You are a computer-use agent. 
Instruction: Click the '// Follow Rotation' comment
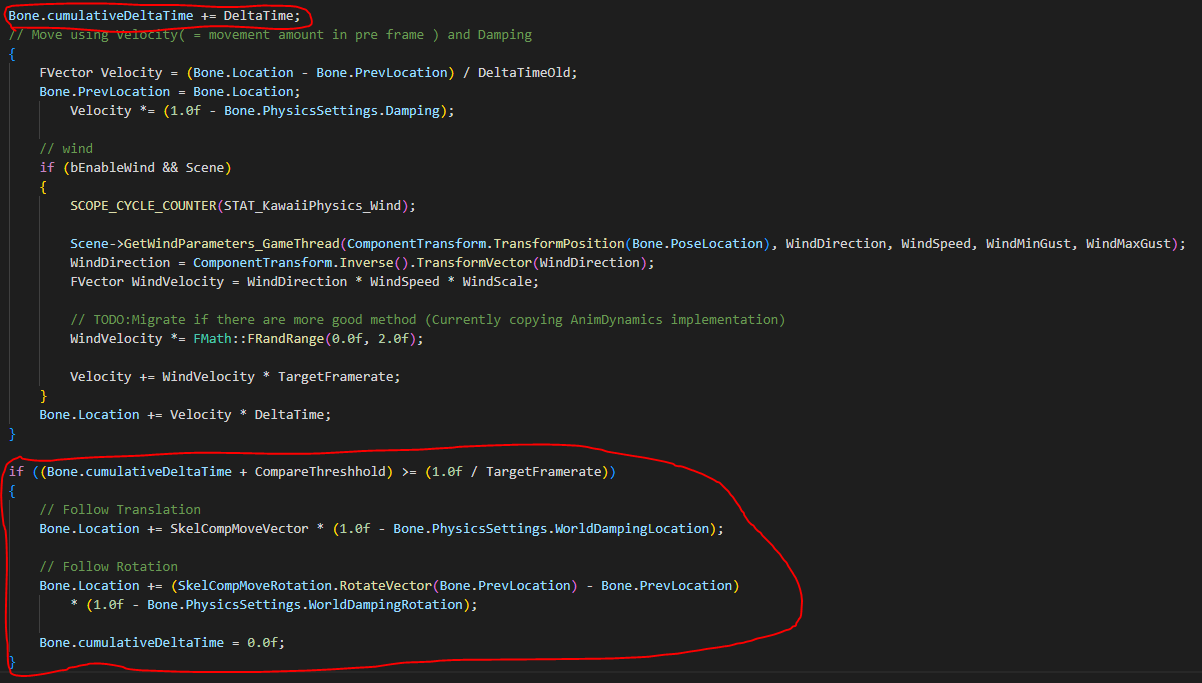pyautogui.click(x=109, y=566)
